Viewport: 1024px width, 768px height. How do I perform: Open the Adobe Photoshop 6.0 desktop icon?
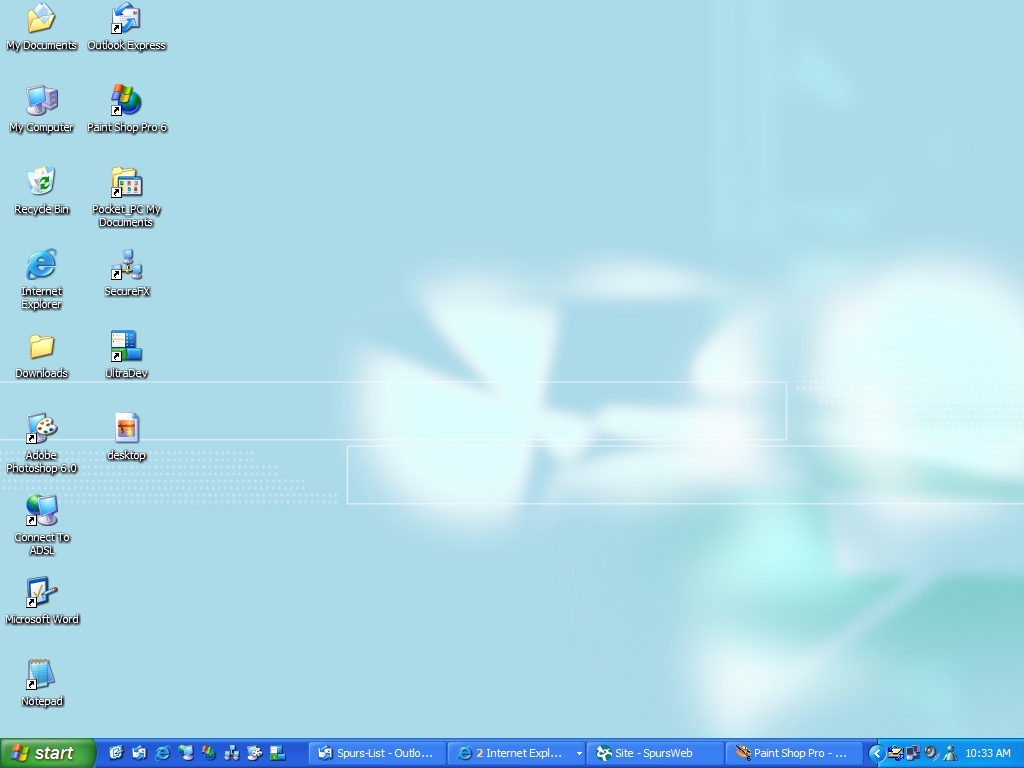click(41, 429)
